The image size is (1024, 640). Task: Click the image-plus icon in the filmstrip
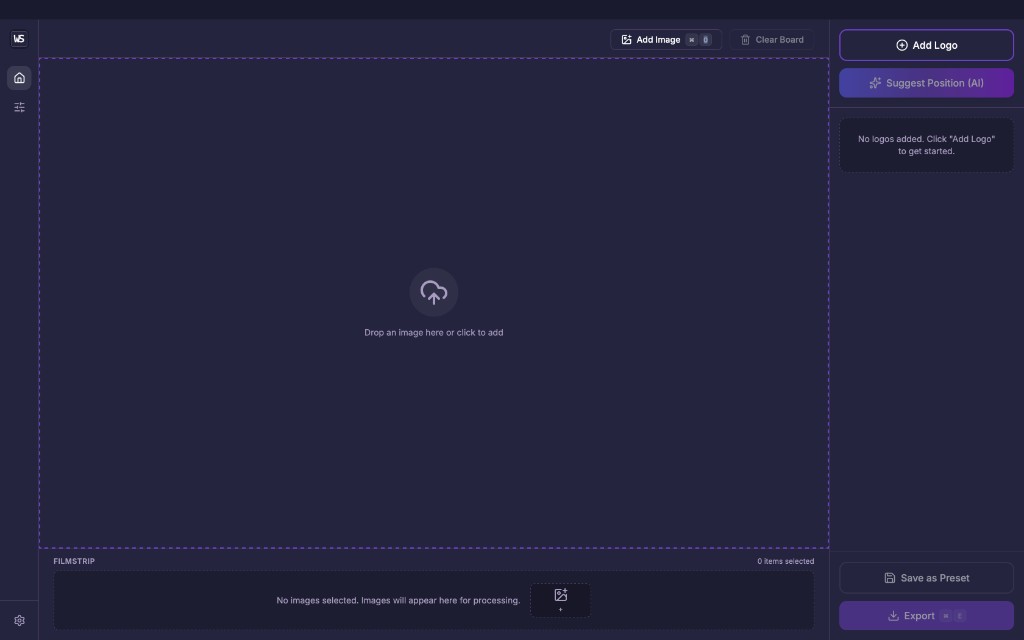560,594
